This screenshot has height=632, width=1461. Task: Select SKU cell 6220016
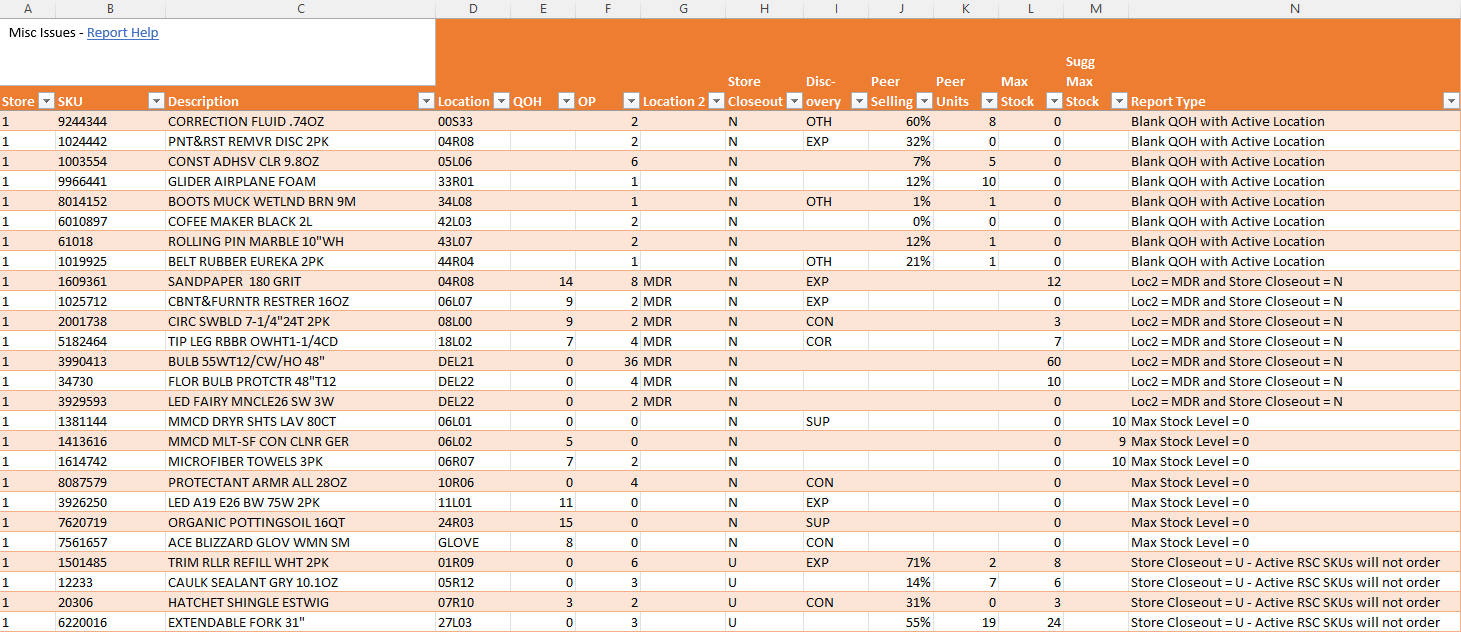click(110, 622)
